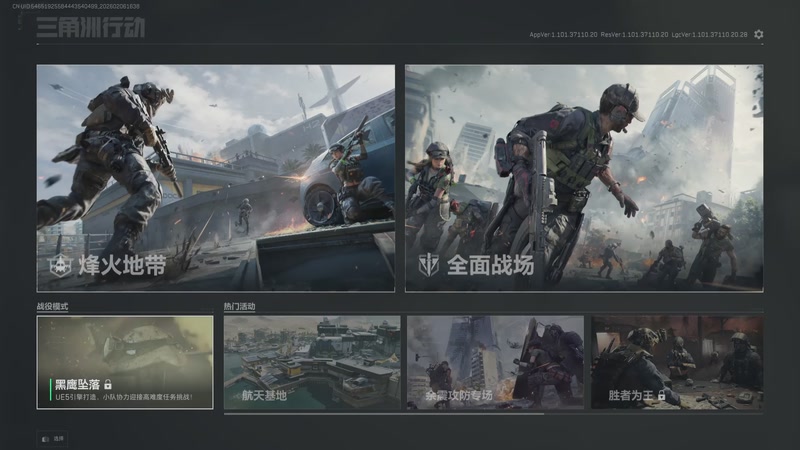Click the 黑鹰坠落 title text
800x450 pixels.
[78, 384]
